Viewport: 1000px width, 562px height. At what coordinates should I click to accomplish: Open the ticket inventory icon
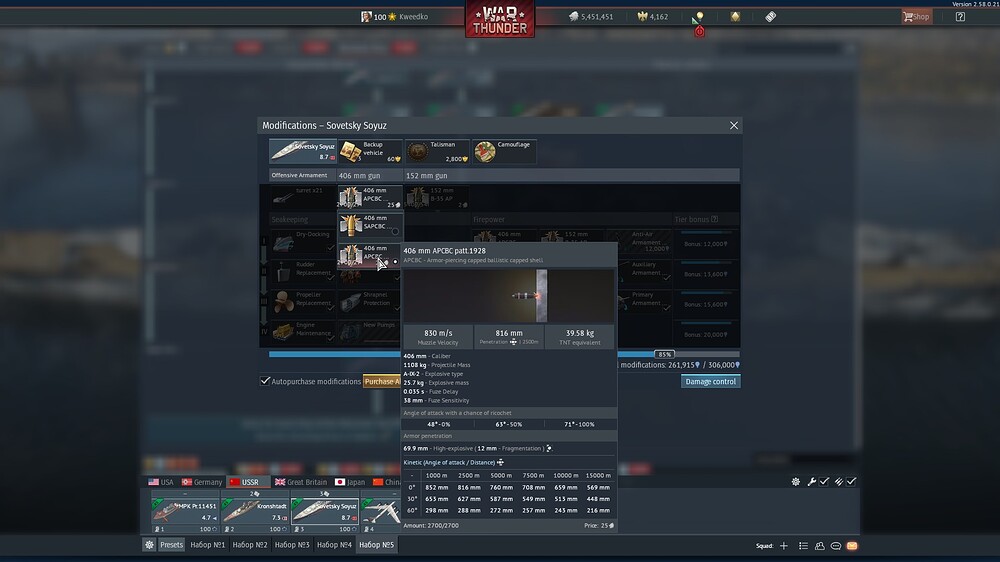[x=770, y=17]
